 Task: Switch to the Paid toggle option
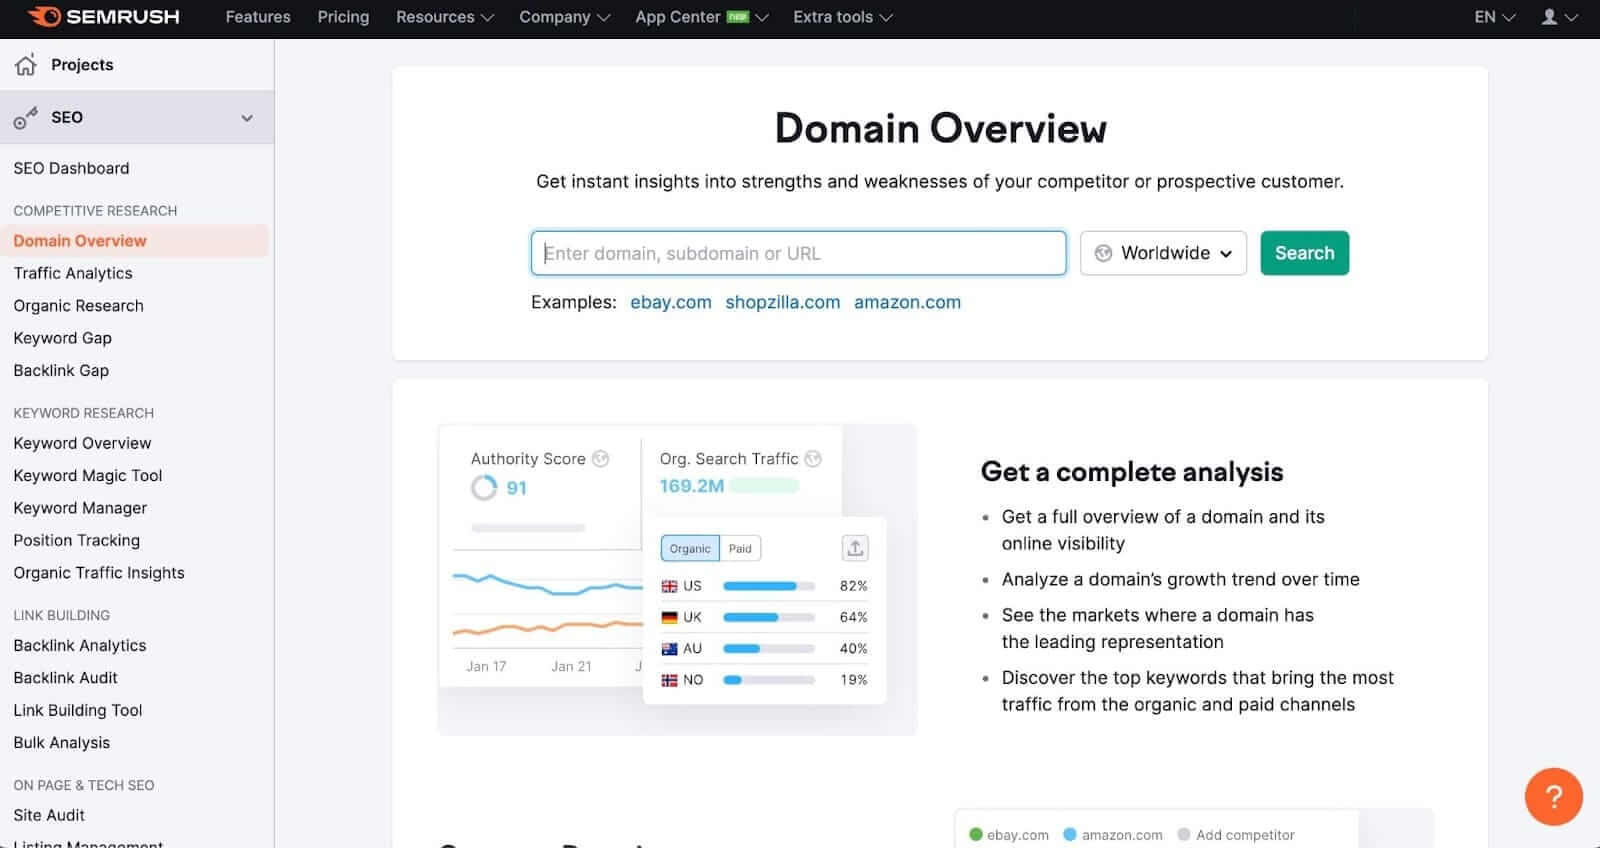click(740, 548)
